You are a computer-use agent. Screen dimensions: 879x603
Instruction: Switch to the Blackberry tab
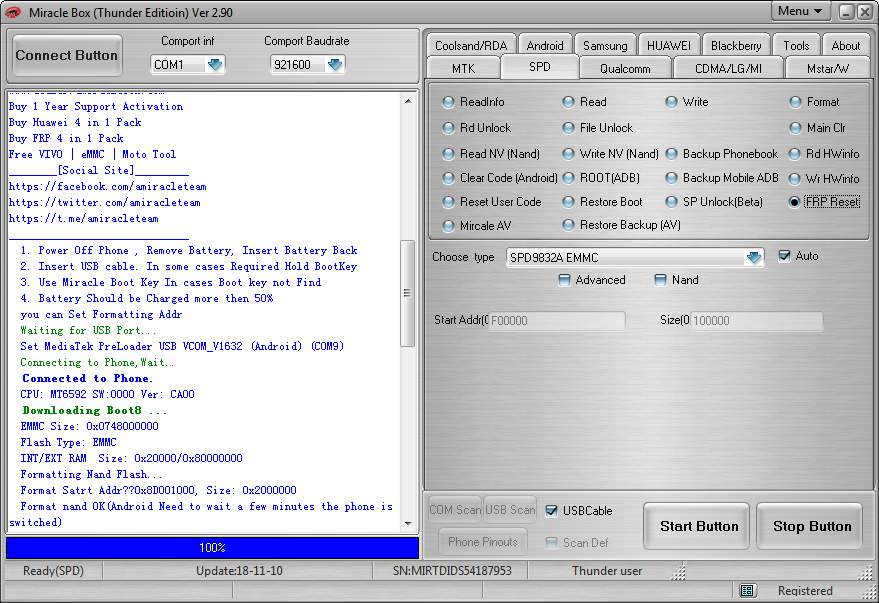coord(736,45)
